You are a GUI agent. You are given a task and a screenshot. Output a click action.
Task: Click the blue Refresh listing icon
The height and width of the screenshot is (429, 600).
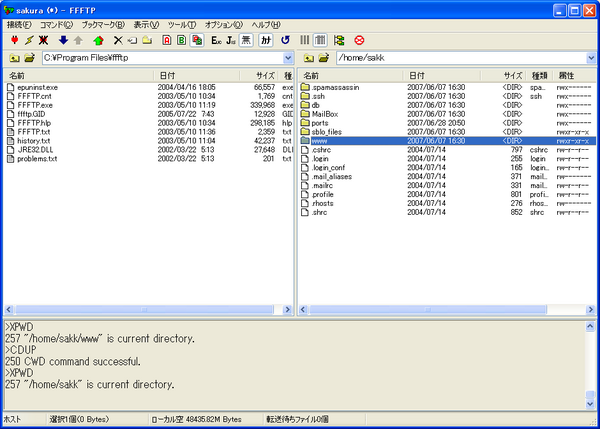pos(285,40)
